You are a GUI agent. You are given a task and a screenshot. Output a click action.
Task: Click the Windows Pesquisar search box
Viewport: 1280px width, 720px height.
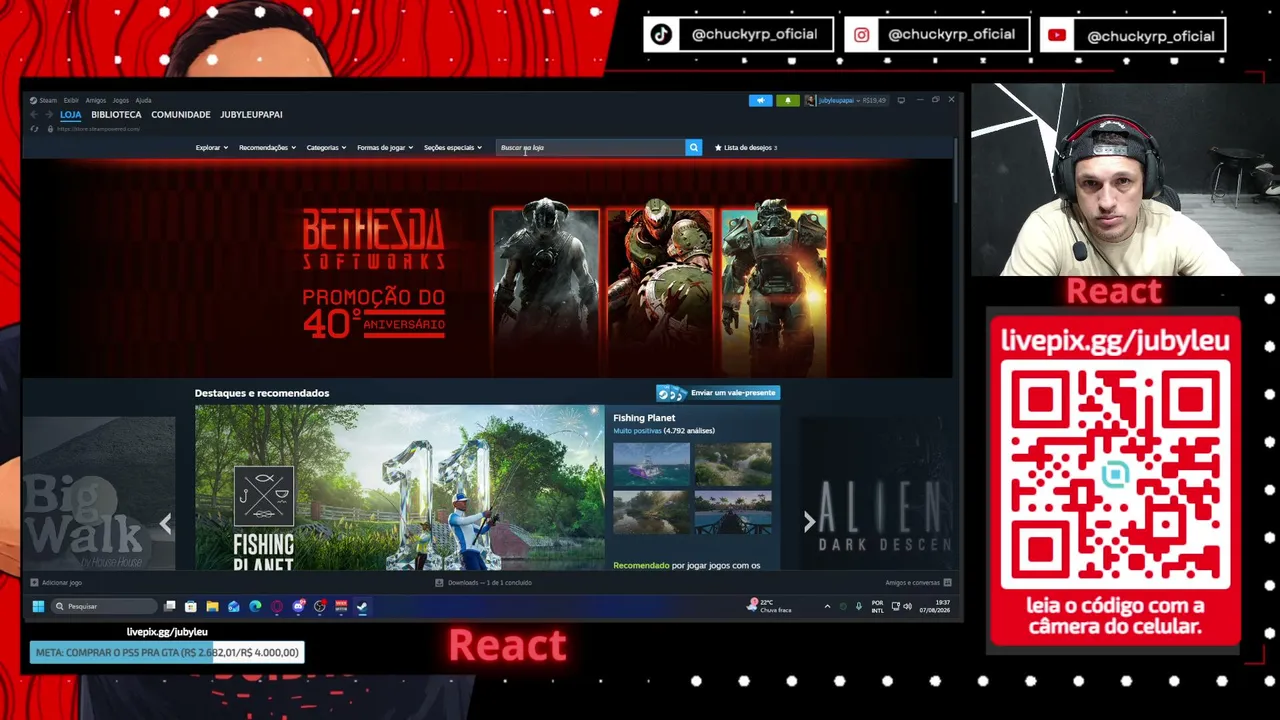tap(102, 606)
